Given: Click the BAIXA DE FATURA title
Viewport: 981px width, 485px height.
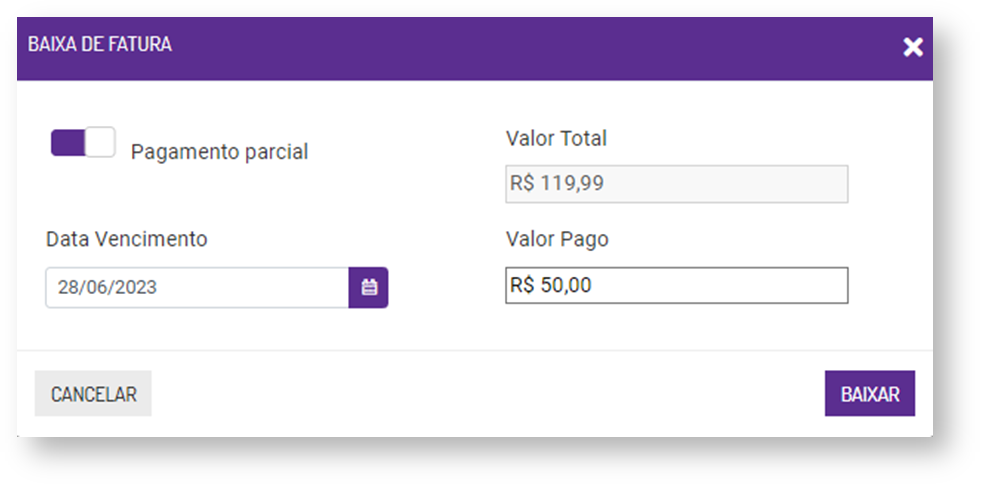Looking at the screenshot, I should point(99,45).
